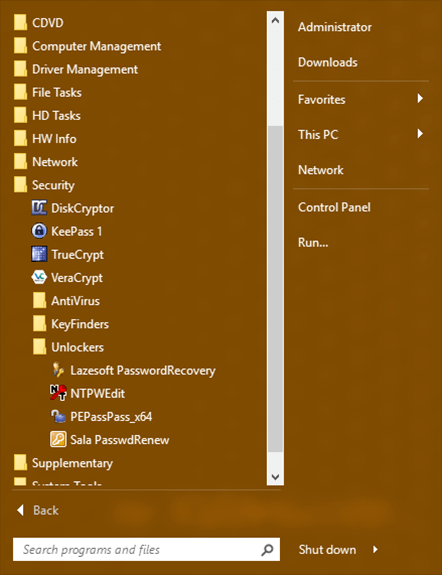Screen dimensions: 442x575
Task: Launch DiskCryptor via its icon
Action: tap(39, 208)
